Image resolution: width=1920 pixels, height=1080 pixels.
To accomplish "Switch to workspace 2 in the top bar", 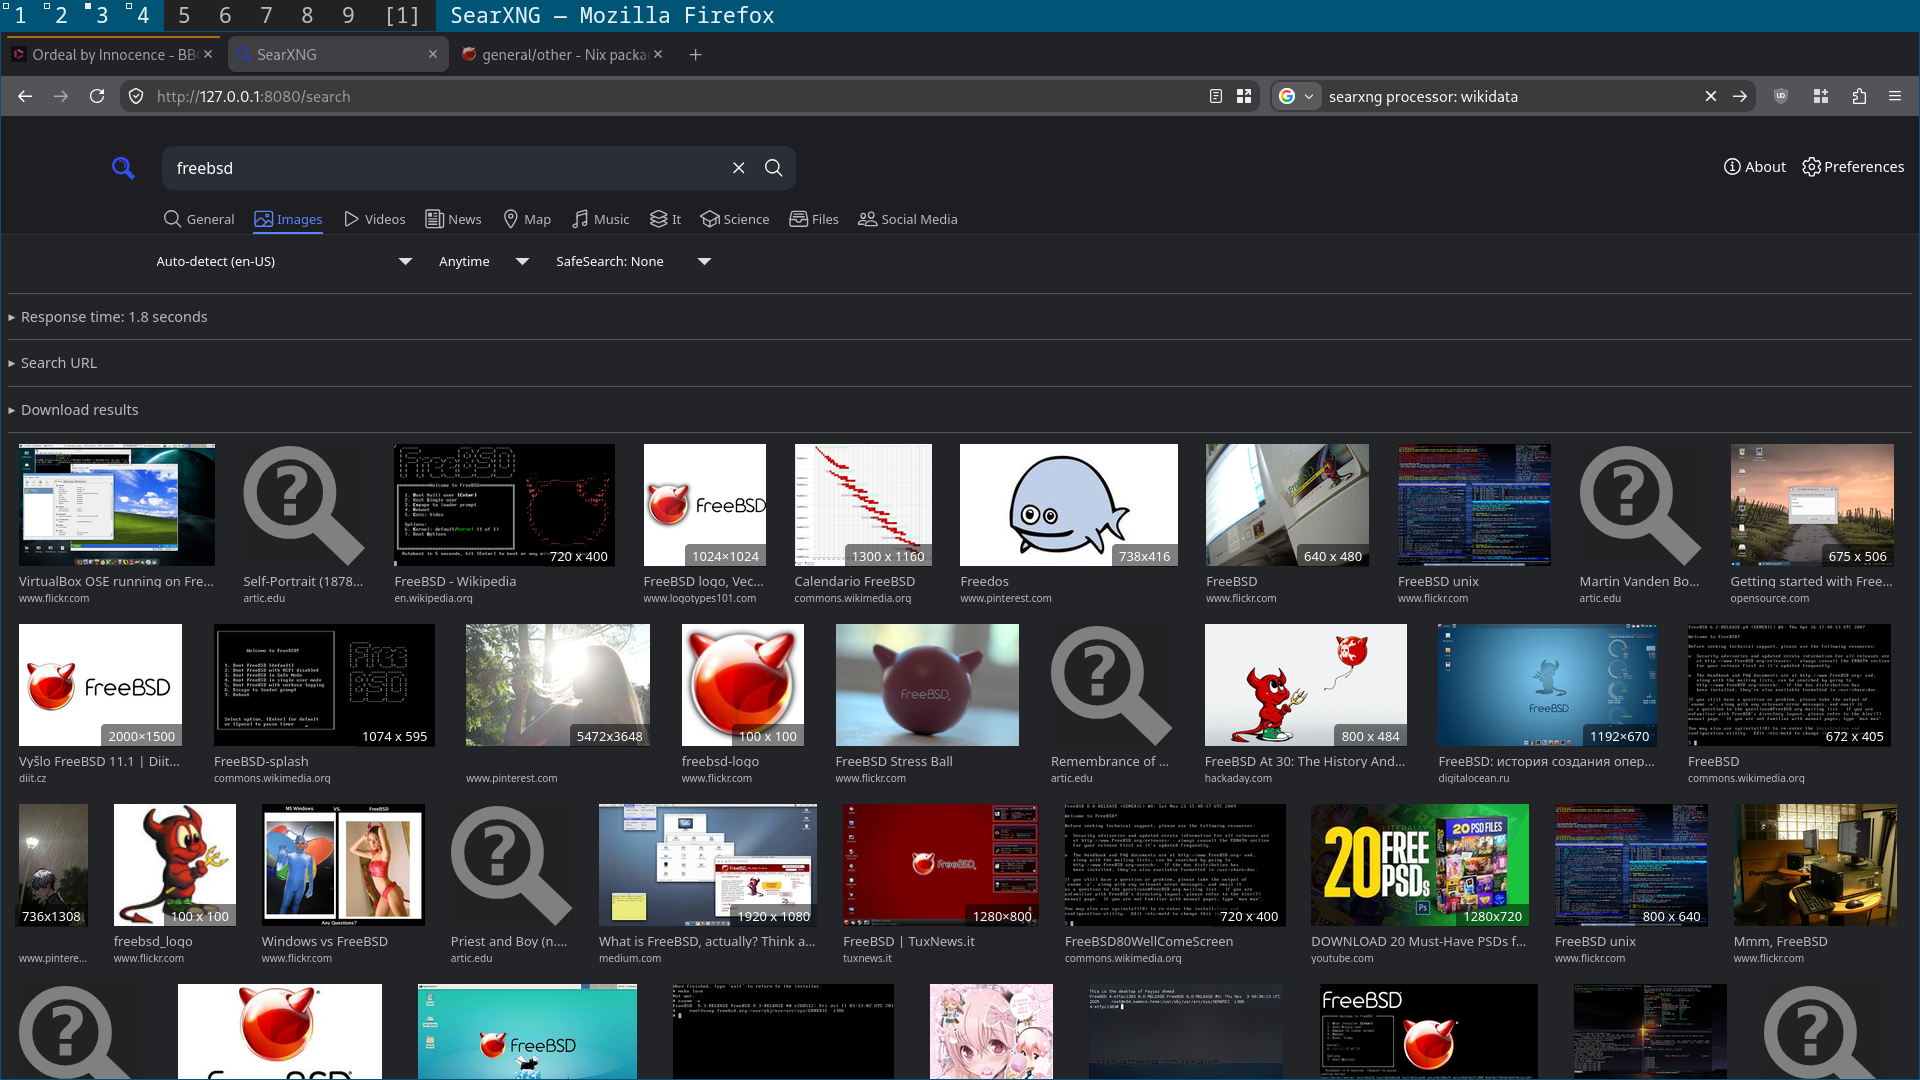I will (61, 15).
